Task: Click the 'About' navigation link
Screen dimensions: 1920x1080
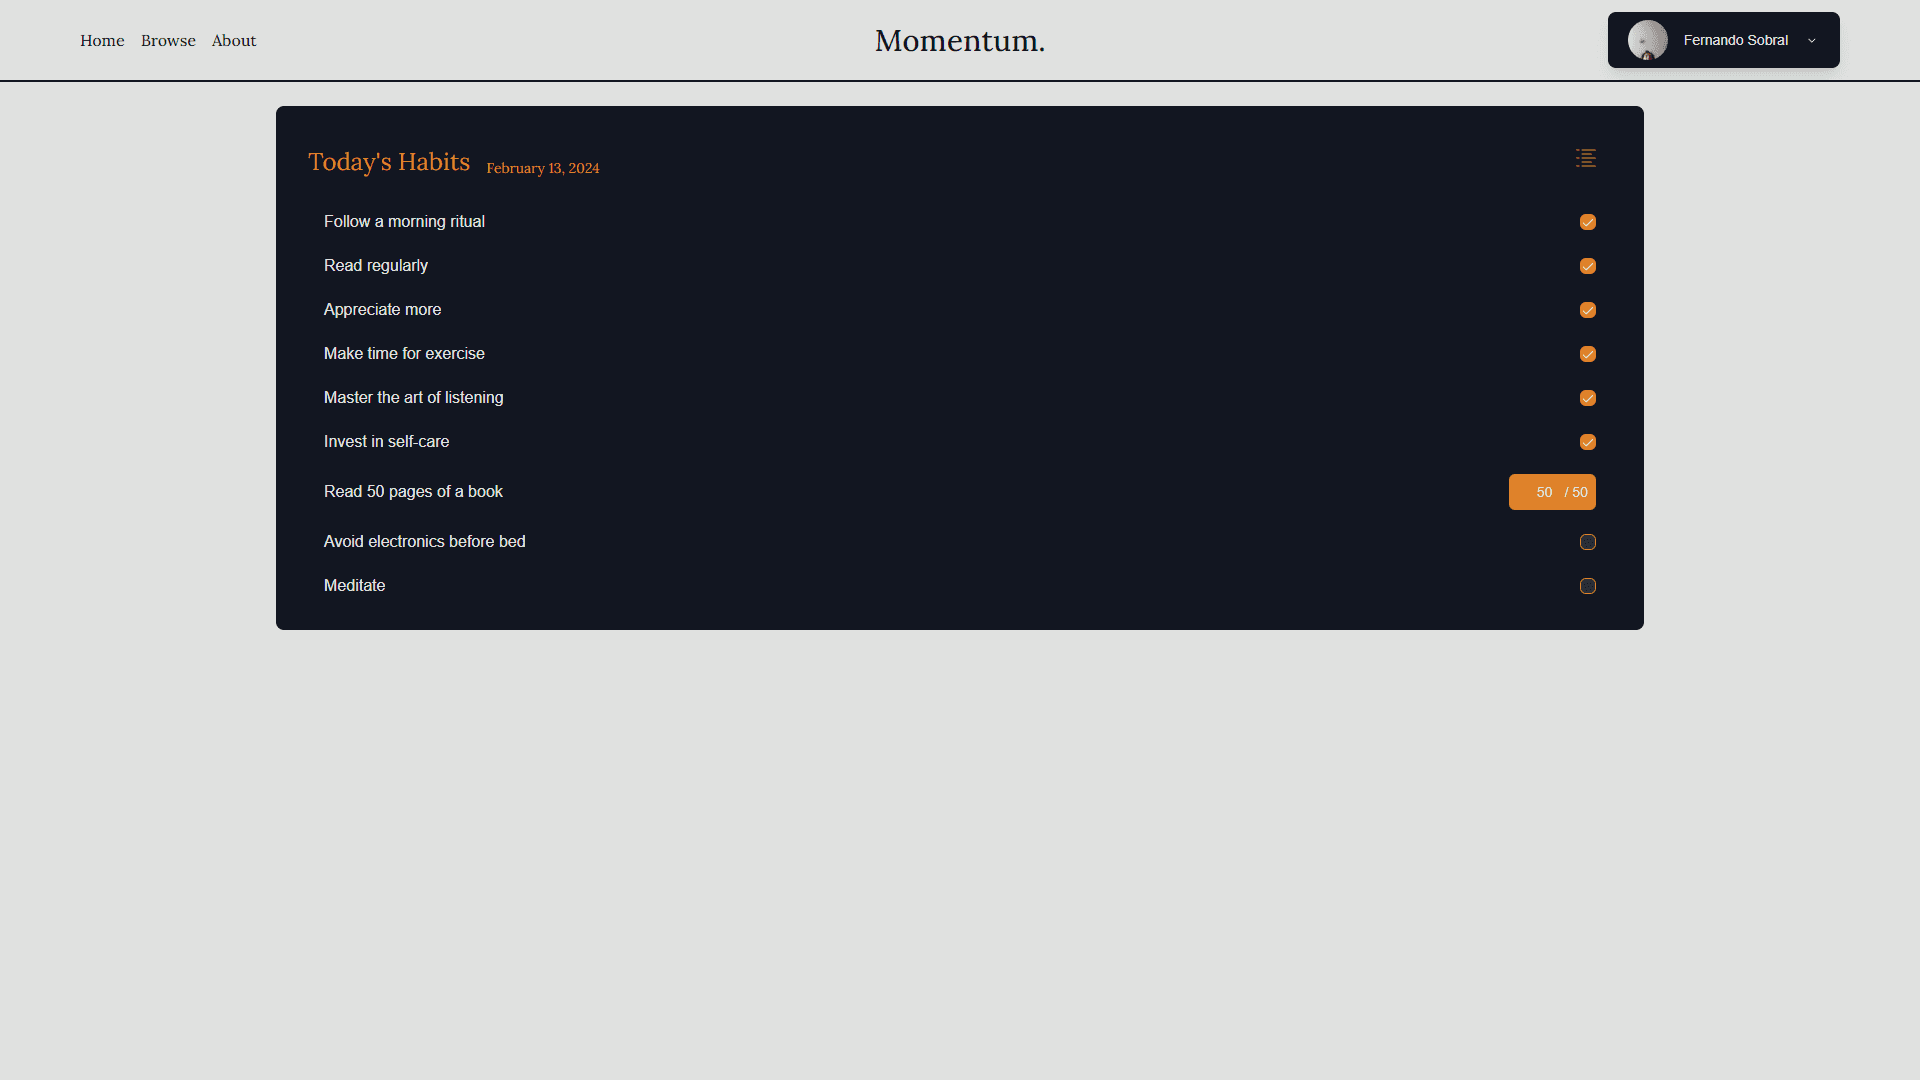Action: 233,40
